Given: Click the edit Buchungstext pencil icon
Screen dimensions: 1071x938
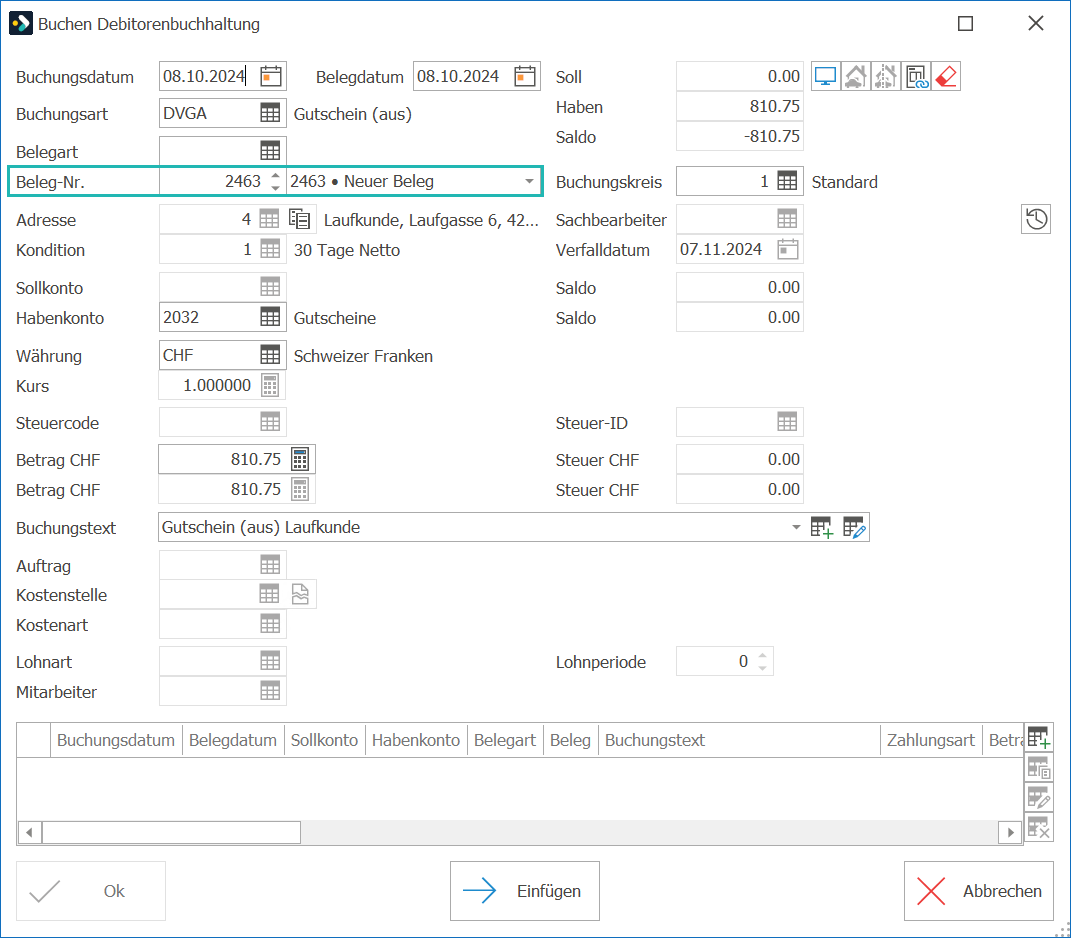Looking at the screenshot, I should point(854,527).
